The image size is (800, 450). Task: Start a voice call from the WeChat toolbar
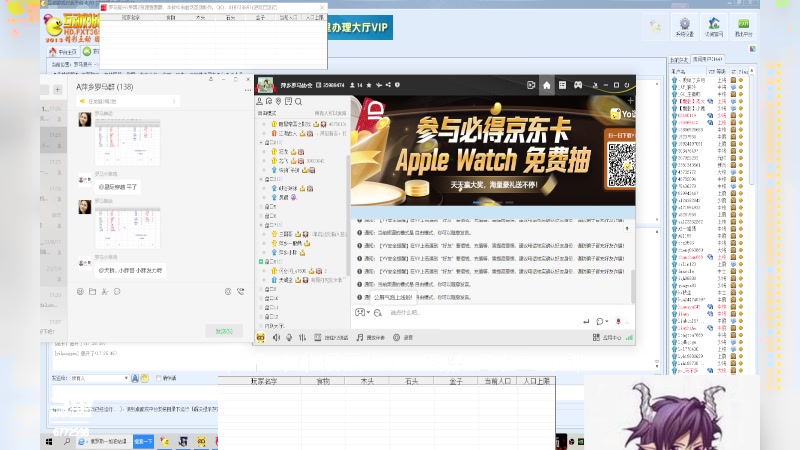(x=241, y=291)
